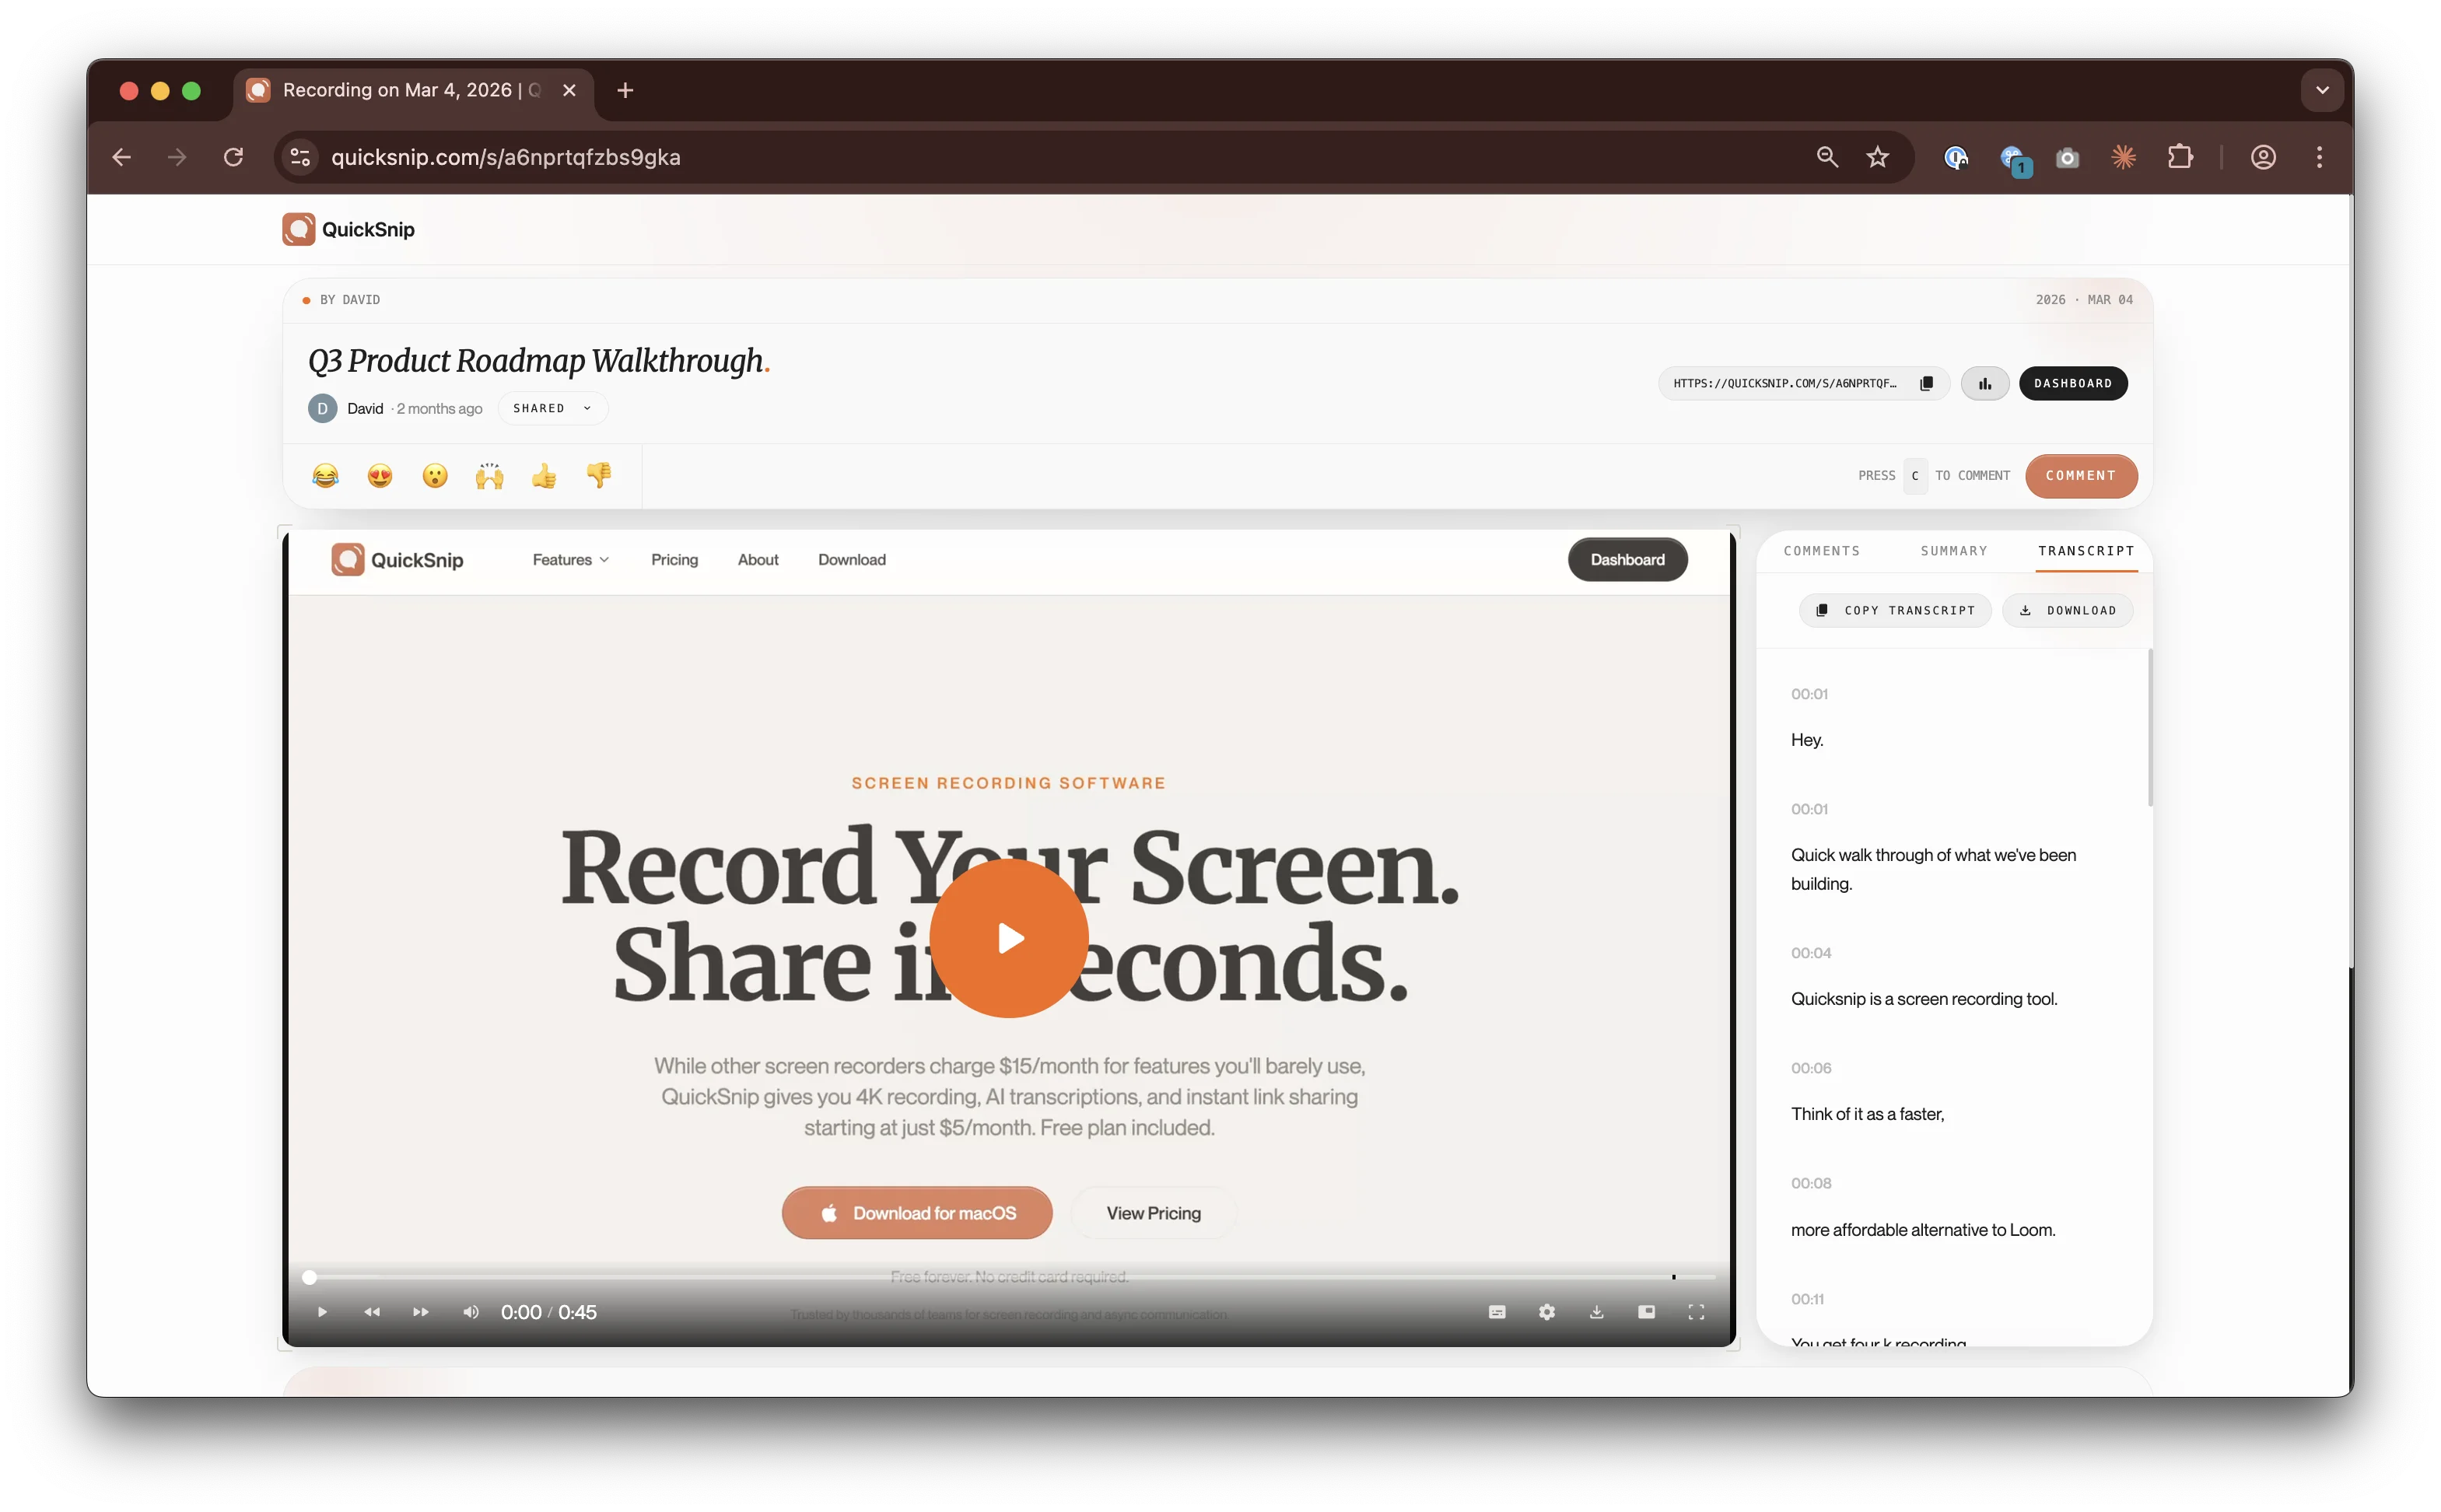The height and width of the screenshot is (1512, 2441).
Task: Toggle picture-in-picture mode
Action: tap(1646, 1312)
